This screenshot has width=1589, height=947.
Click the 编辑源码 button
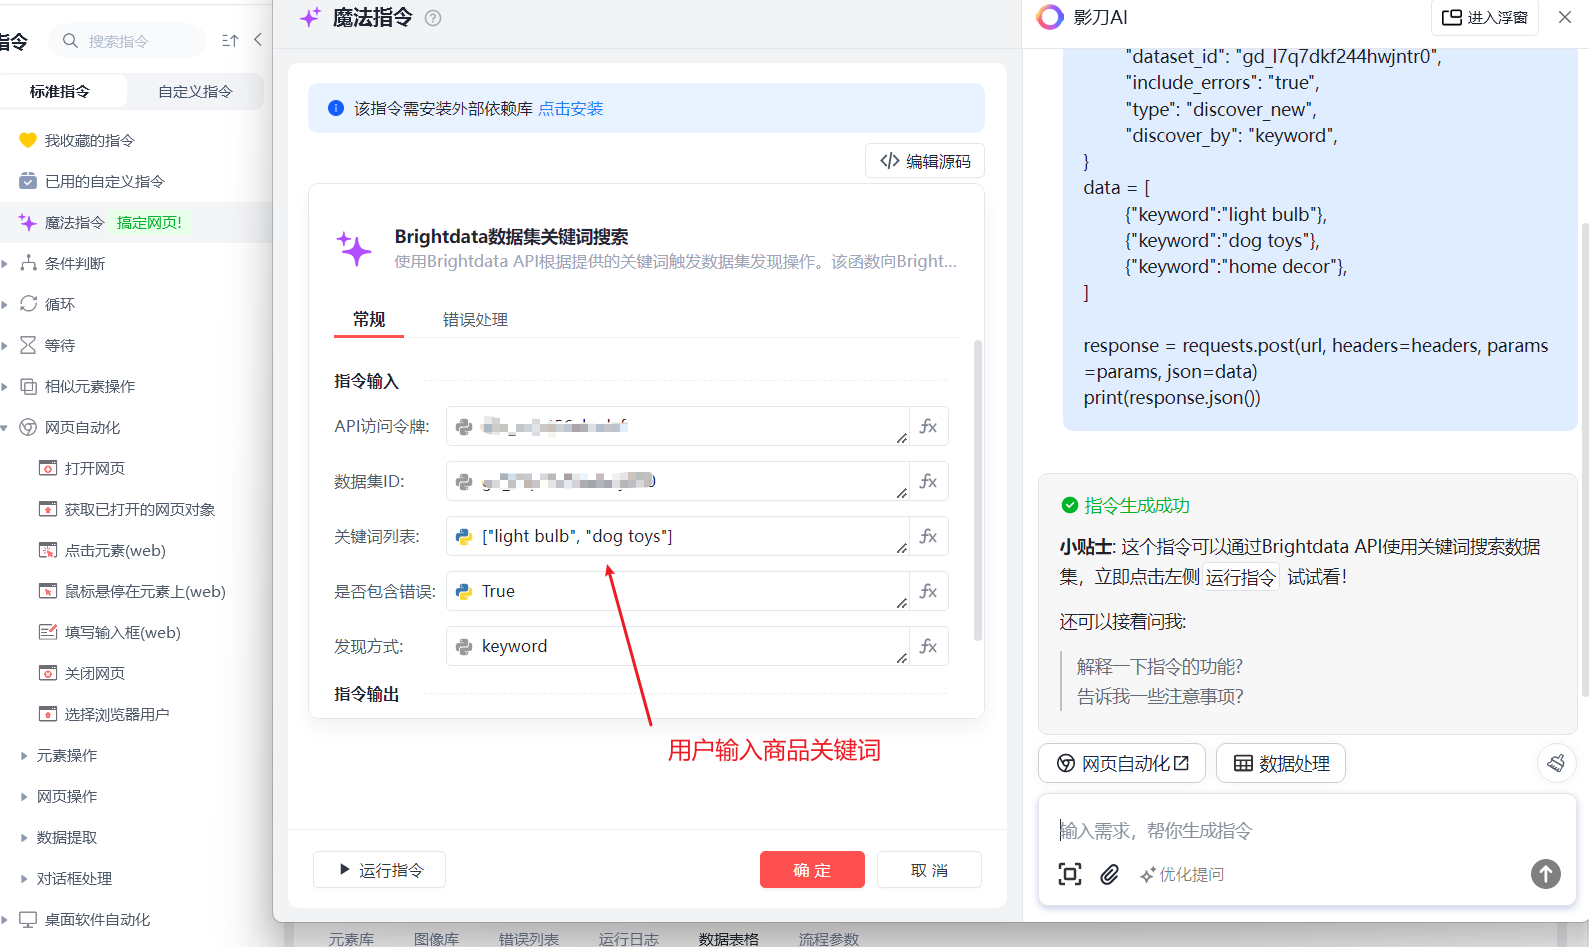tap(925, 161)
